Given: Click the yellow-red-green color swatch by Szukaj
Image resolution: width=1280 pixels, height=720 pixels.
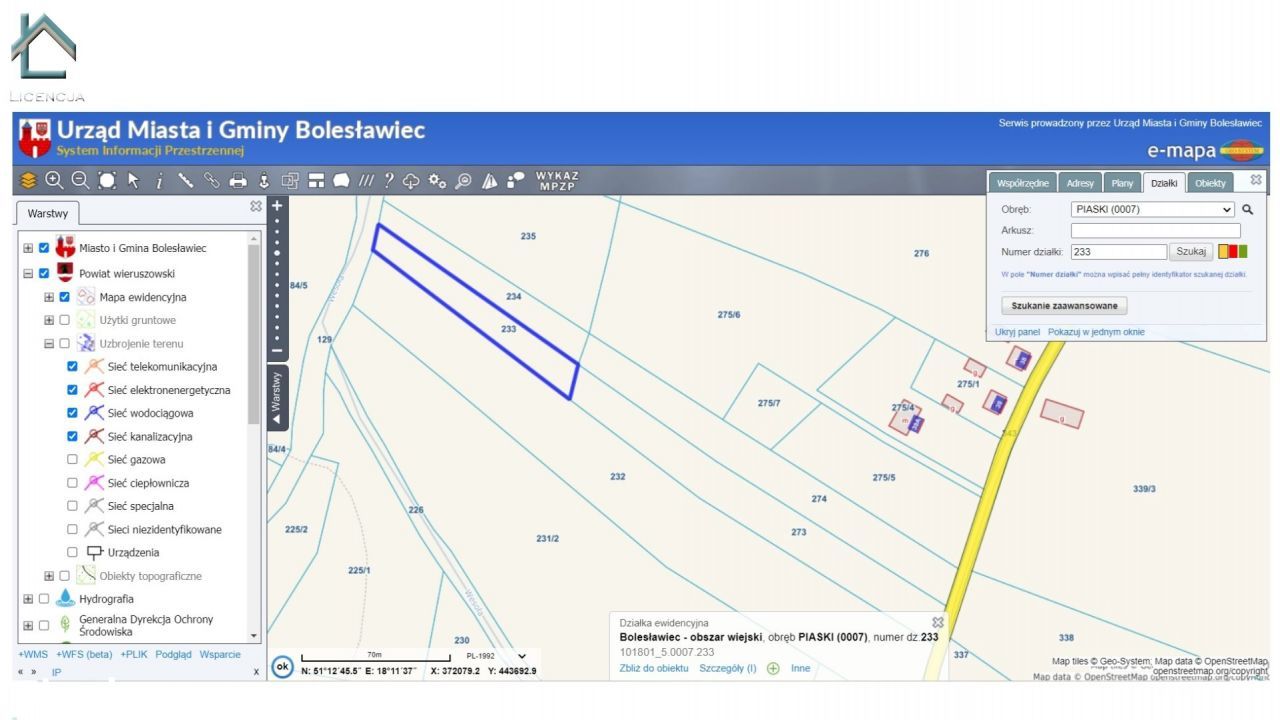Looking at the screenshot, I should point(1233,252).
